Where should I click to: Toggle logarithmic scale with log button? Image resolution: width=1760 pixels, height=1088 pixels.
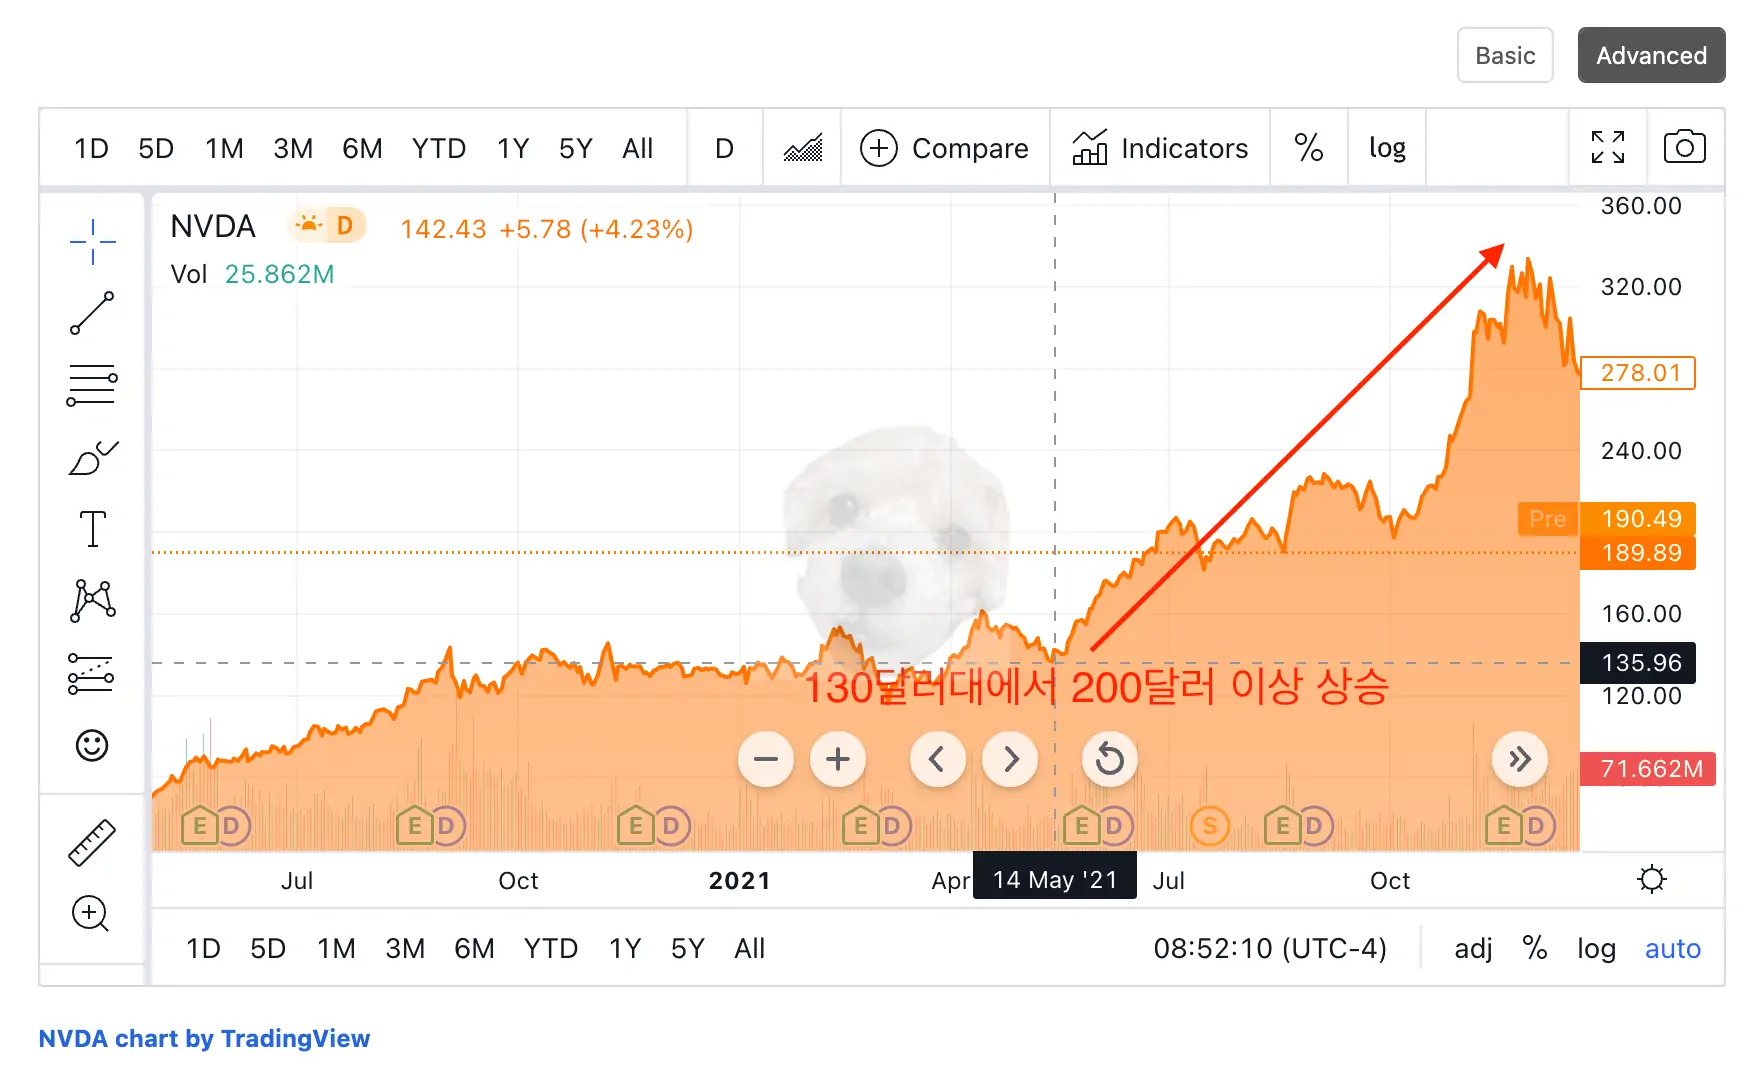[1387, 147]
